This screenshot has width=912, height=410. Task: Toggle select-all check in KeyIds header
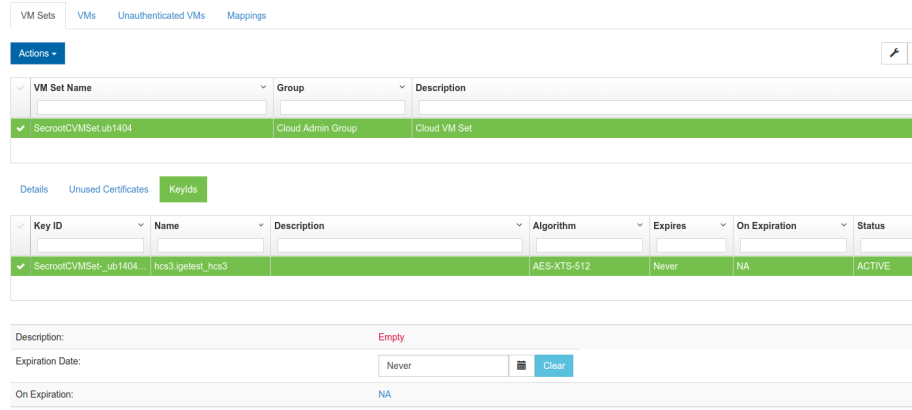click(x=21, y=226)
